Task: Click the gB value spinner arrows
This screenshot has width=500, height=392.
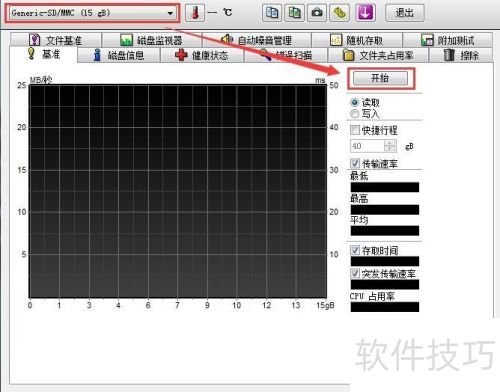Action: (390, 146)
